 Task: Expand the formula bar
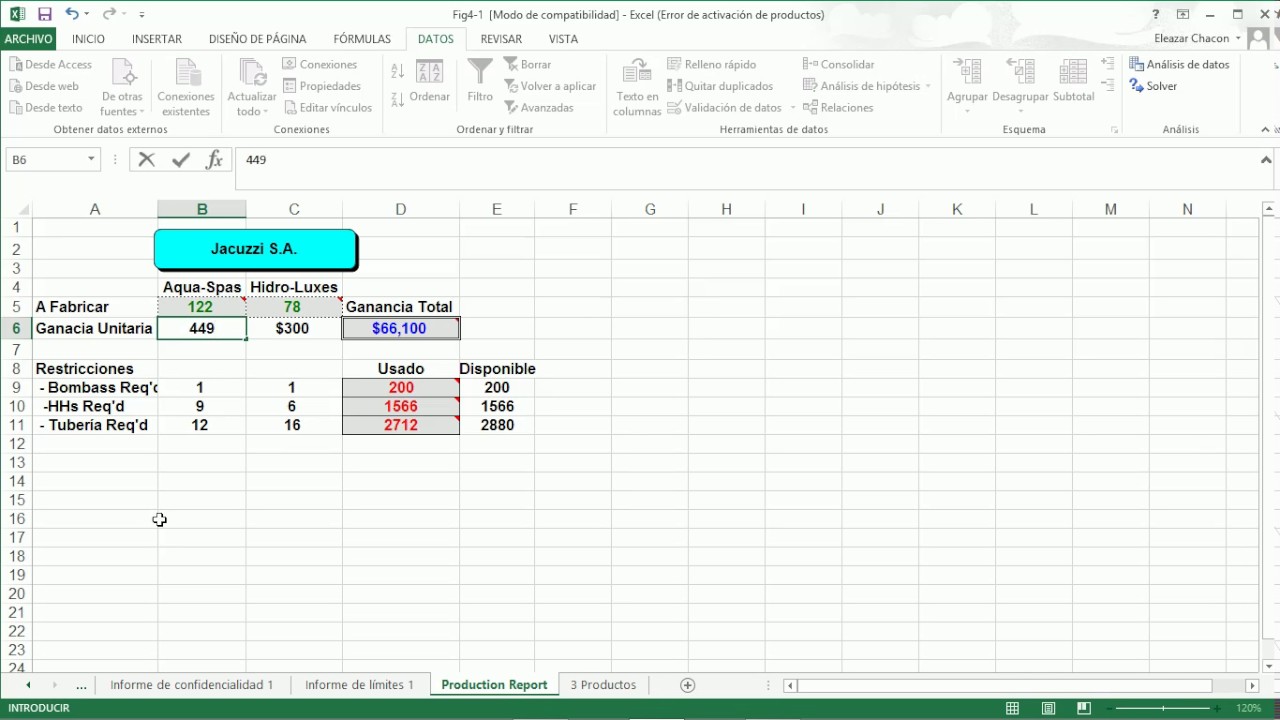click(x=1266, y=160)
